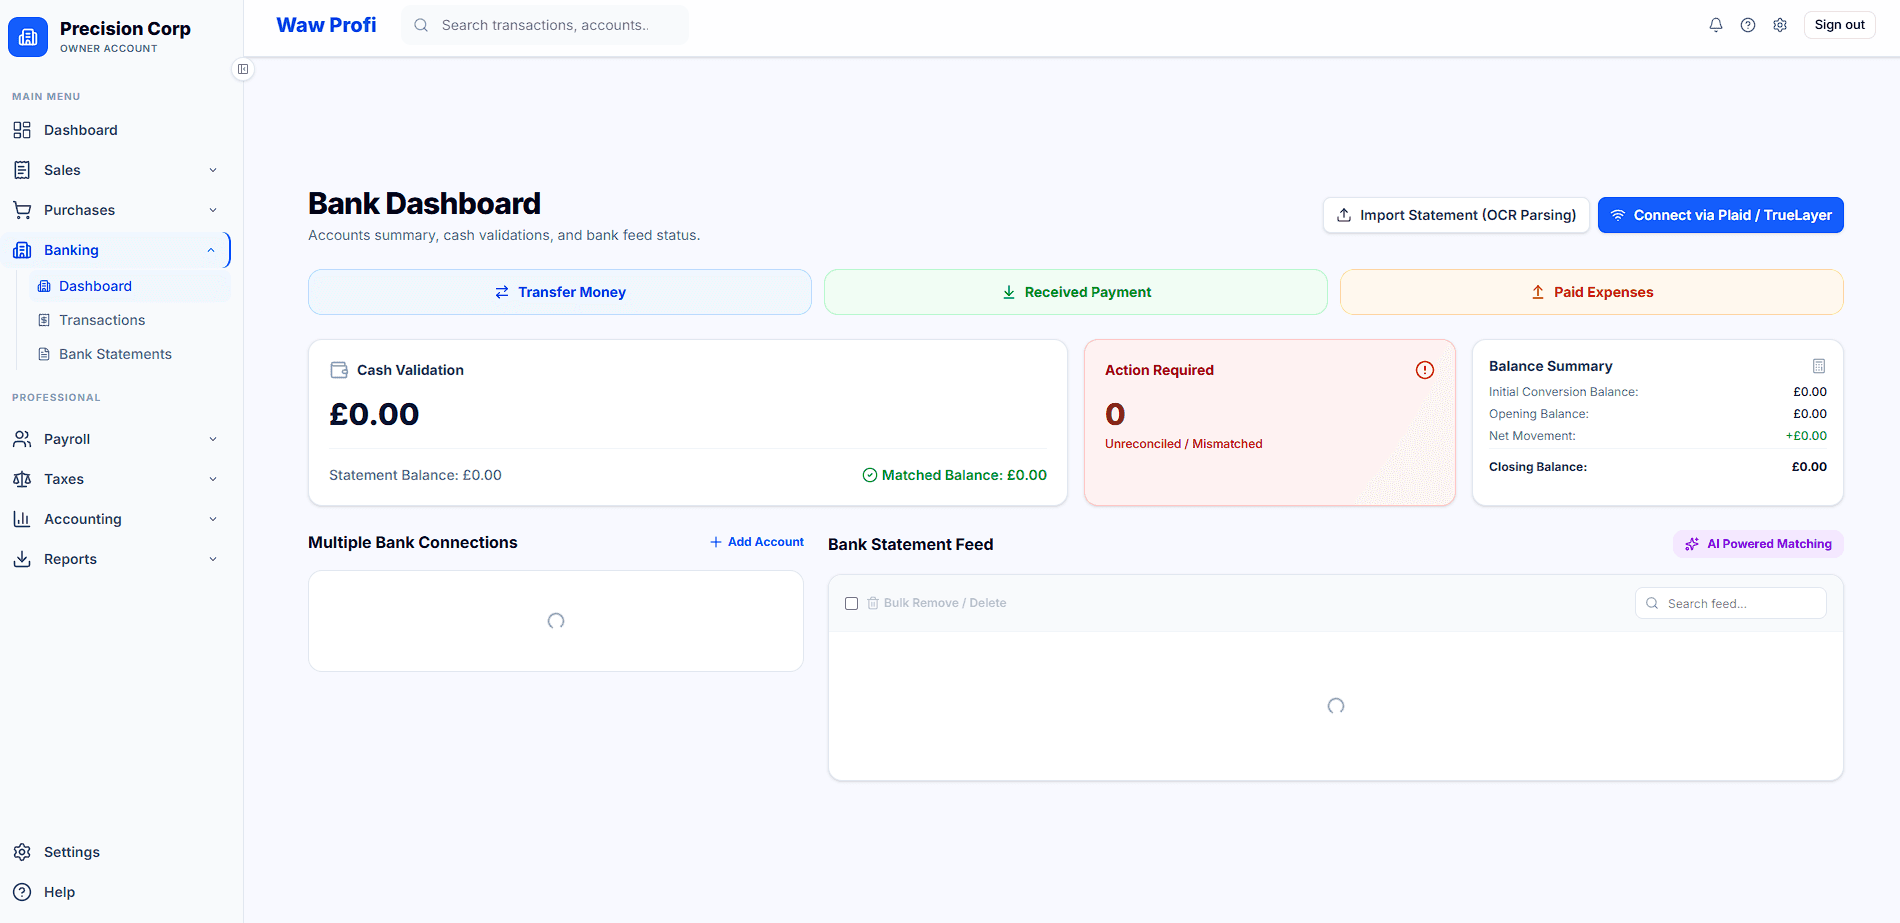1900x923 pixels.
Task: Open Bank Statements under Banking
Action: click(x=130, y=354)
